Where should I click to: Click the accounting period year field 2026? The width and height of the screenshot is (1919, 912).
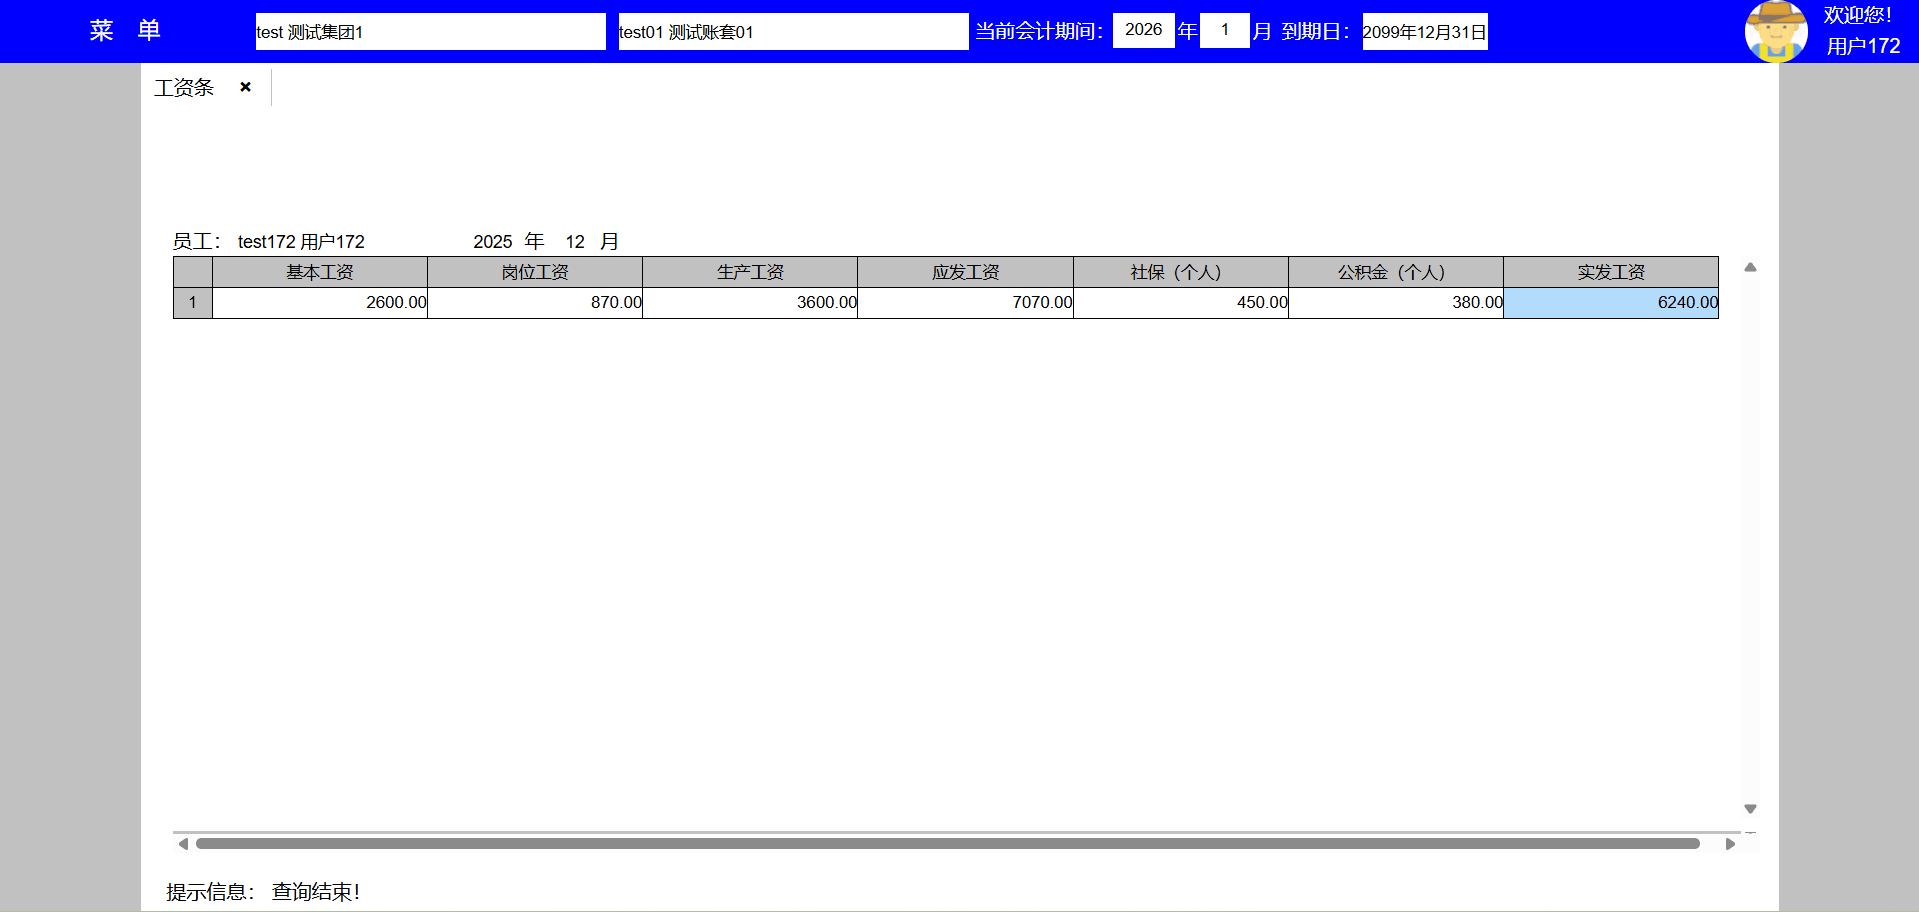coord(1143,30)
